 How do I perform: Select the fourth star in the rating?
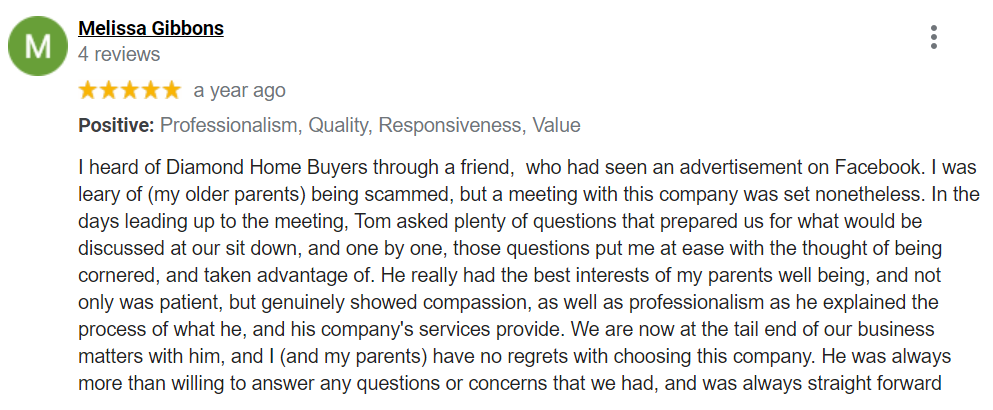[x=150, y=91]
